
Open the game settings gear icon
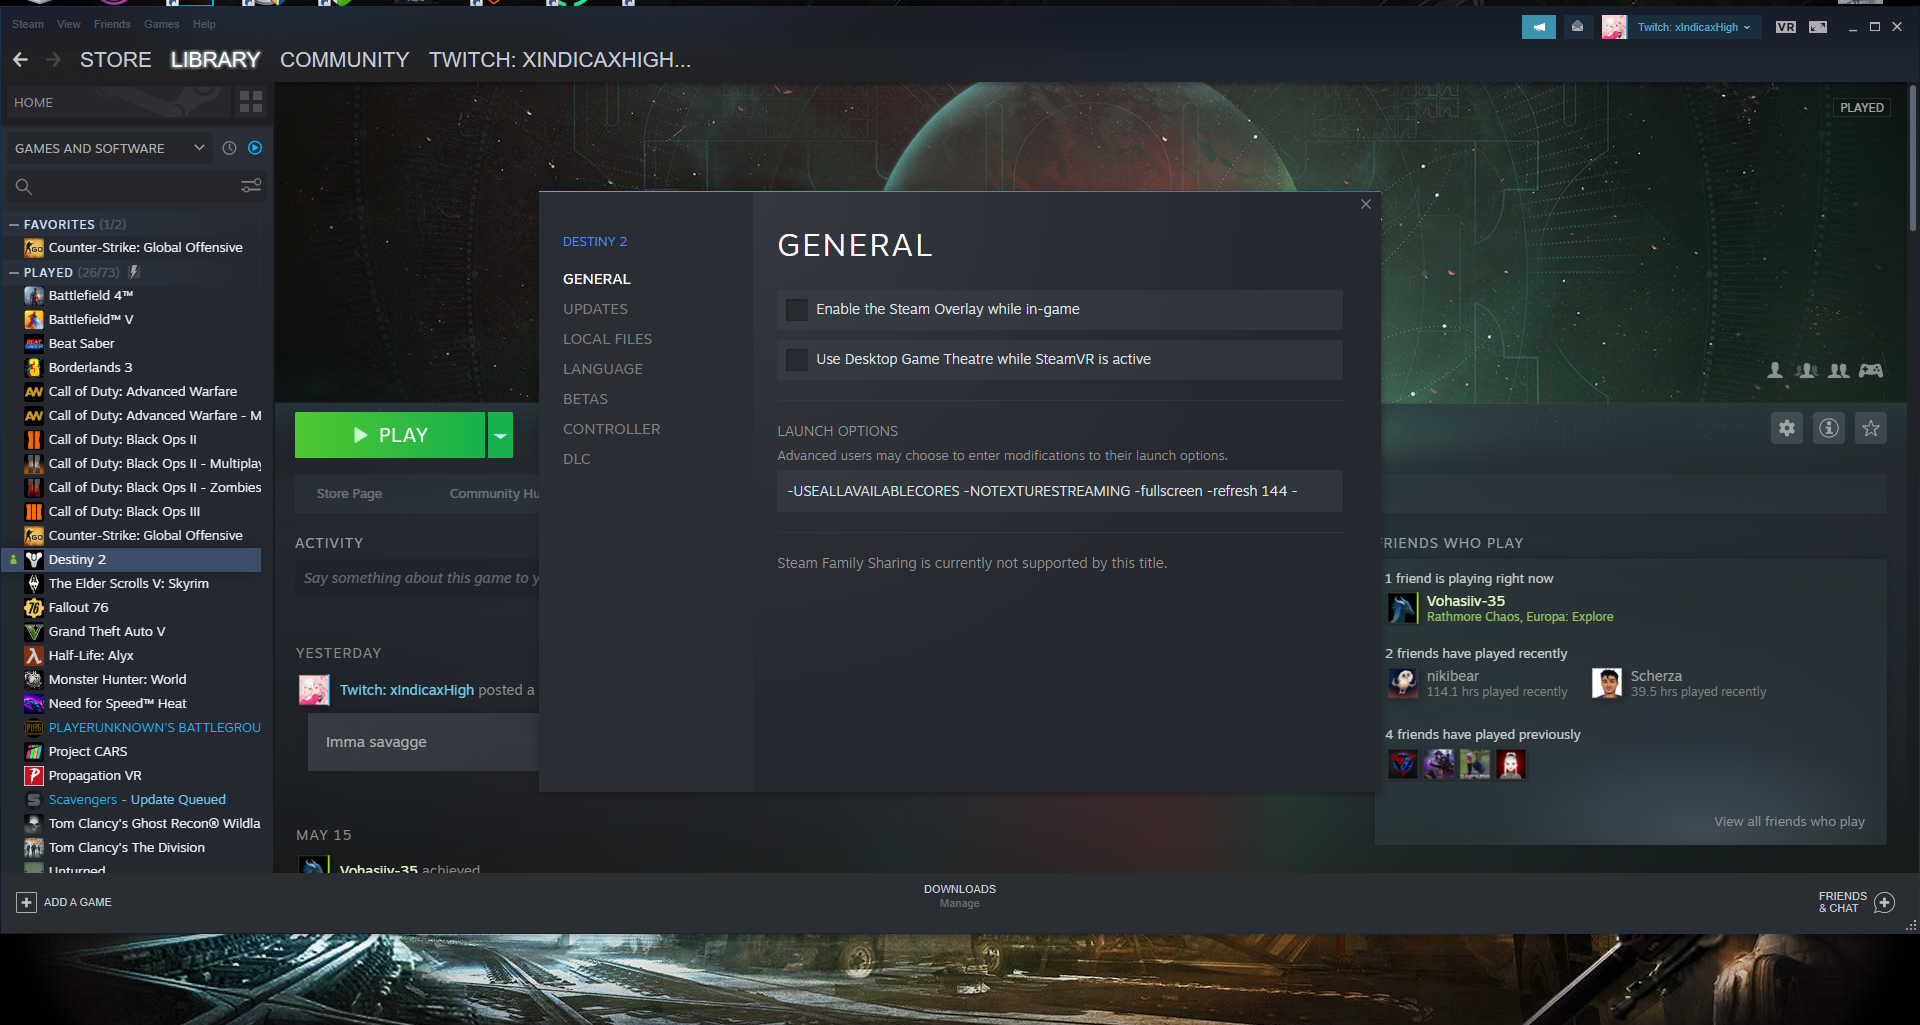pos(1787,429)
